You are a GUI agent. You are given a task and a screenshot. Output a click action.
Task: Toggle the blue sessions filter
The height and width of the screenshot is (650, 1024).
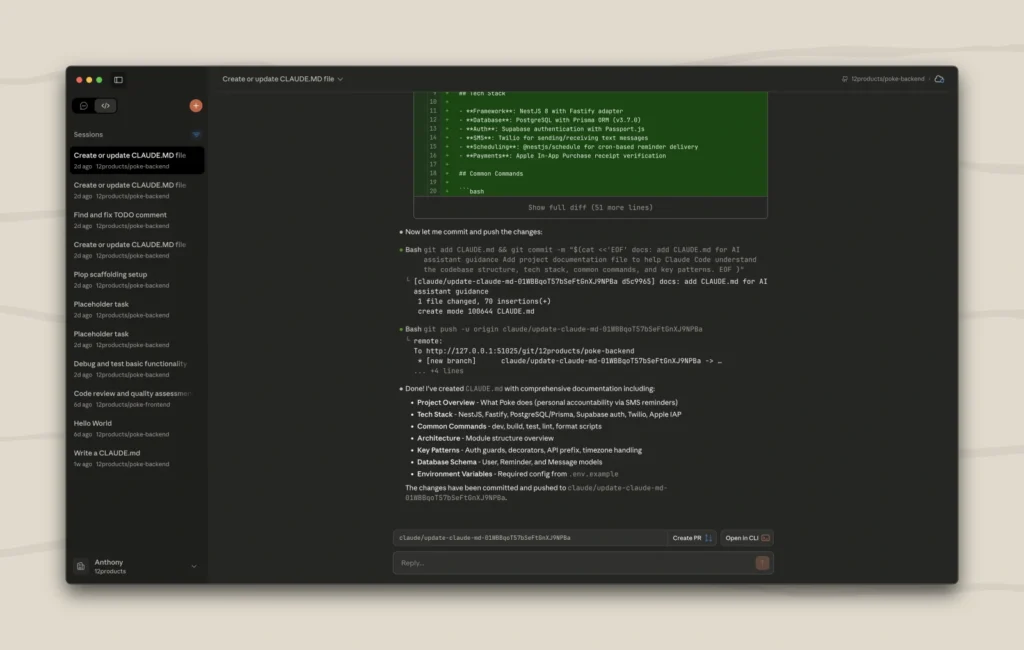[196, 134]
